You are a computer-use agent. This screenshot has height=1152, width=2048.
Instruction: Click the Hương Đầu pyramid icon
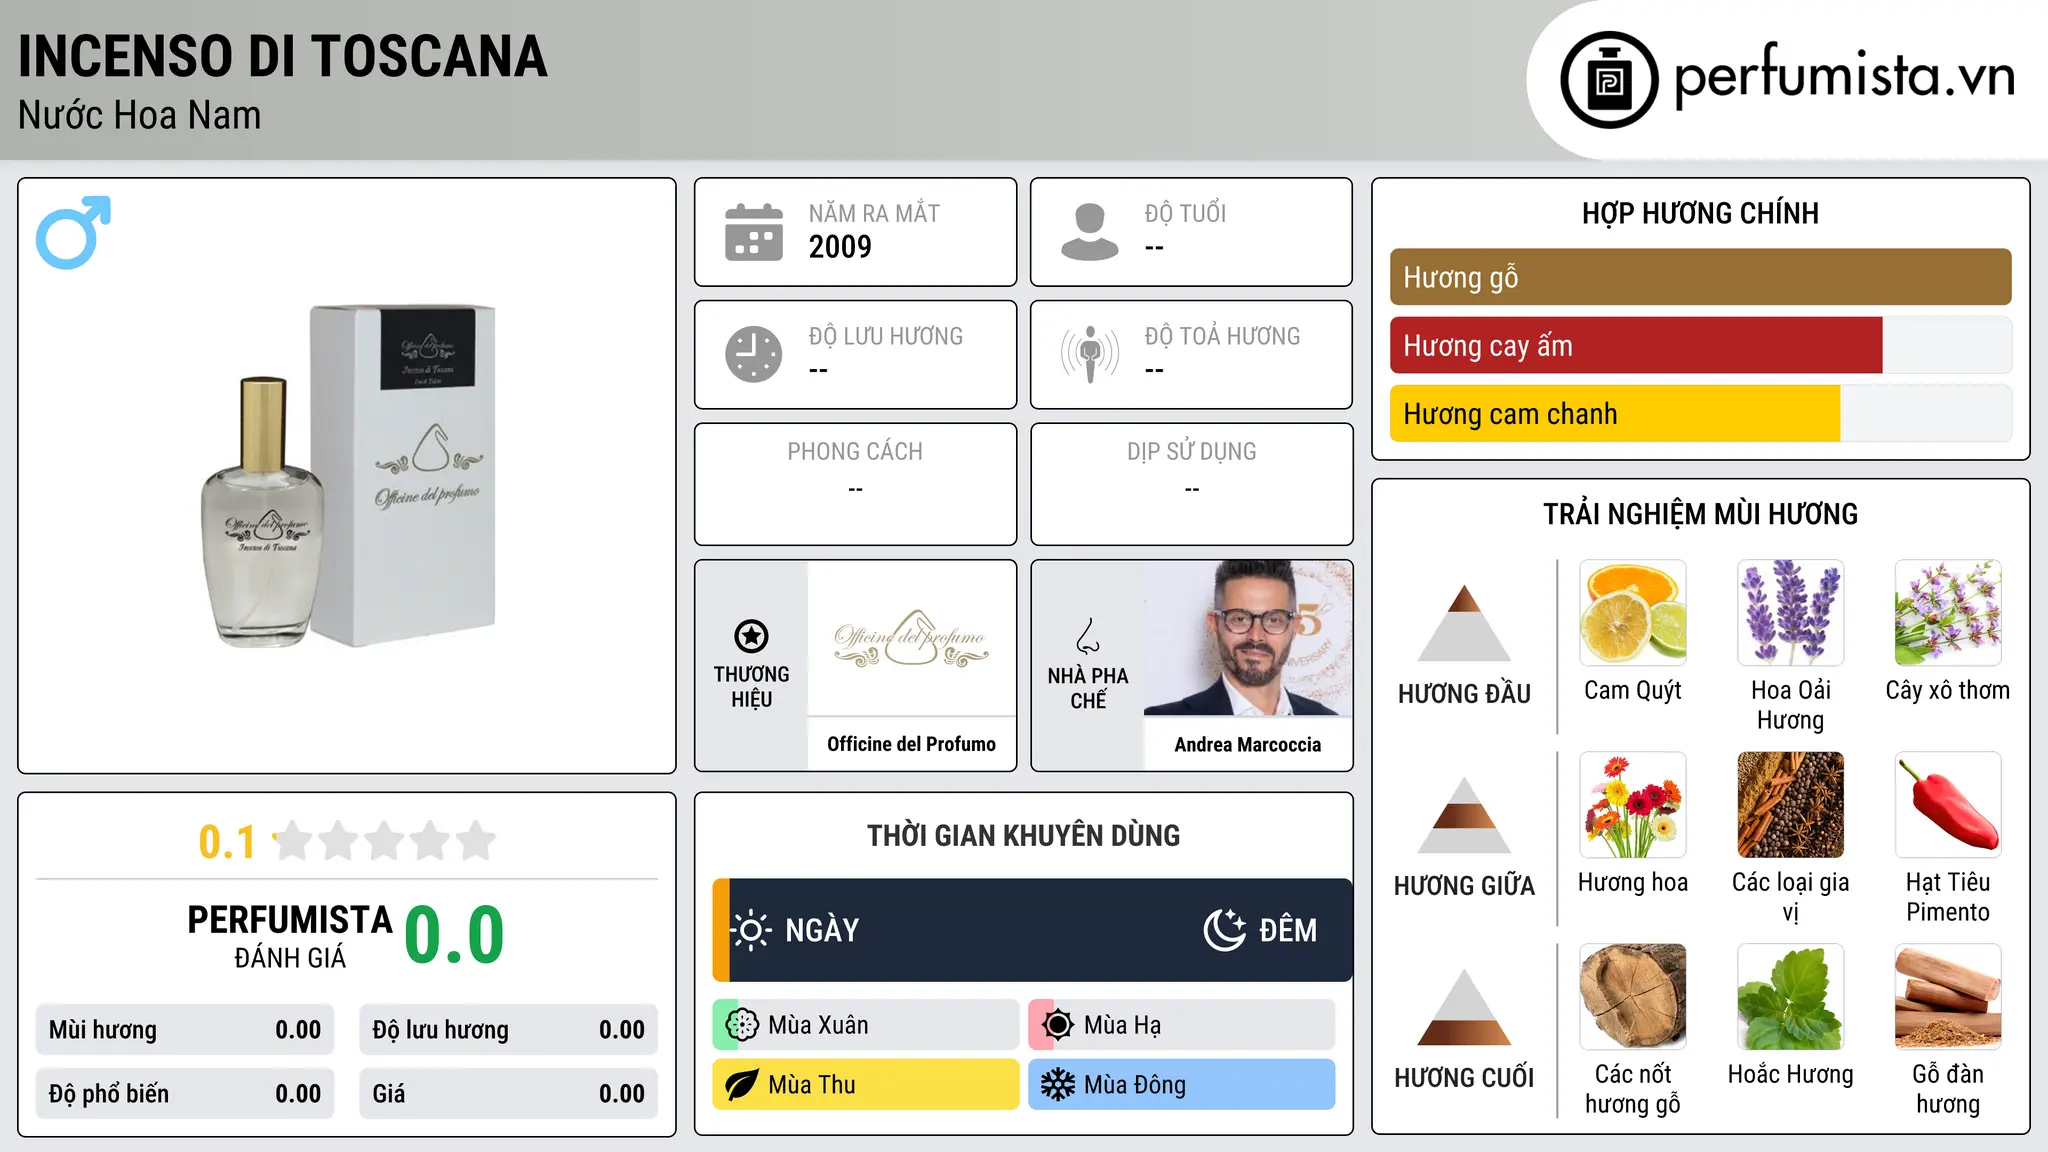[1464, 623]
